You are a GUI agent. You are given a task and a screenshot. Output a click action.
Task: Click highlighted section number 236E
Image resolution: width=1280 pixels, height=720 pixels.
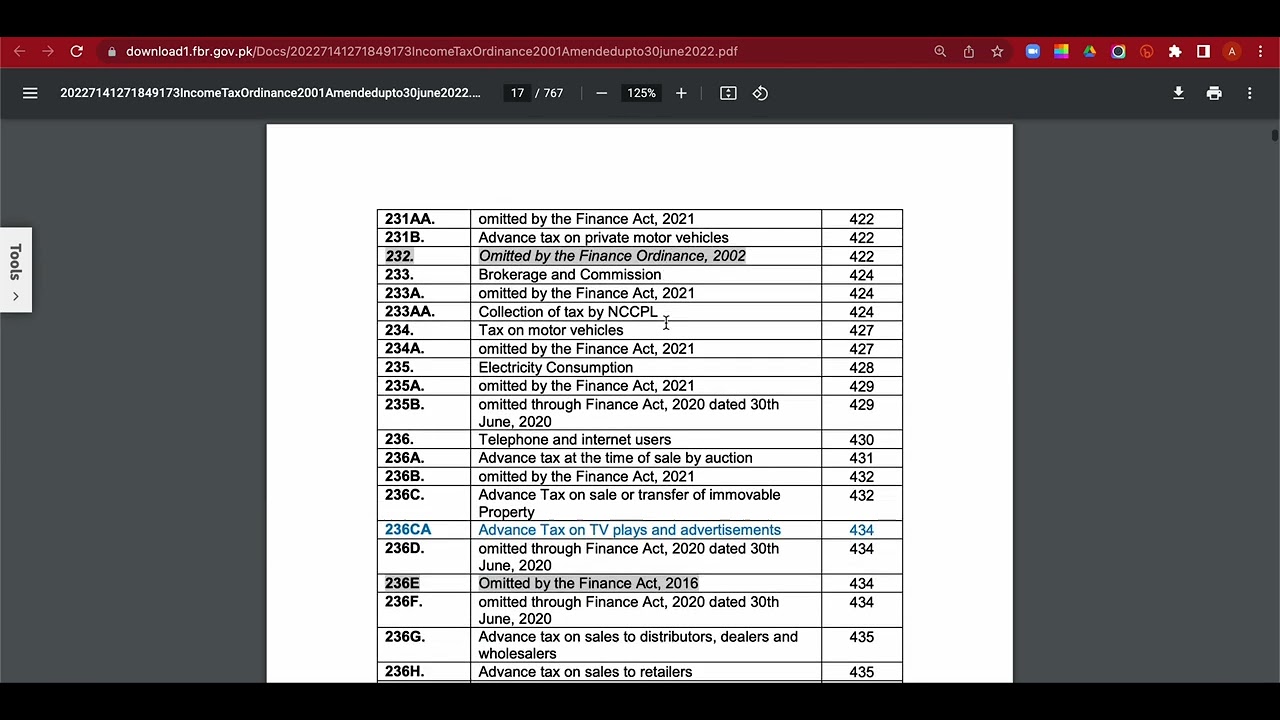402,583
